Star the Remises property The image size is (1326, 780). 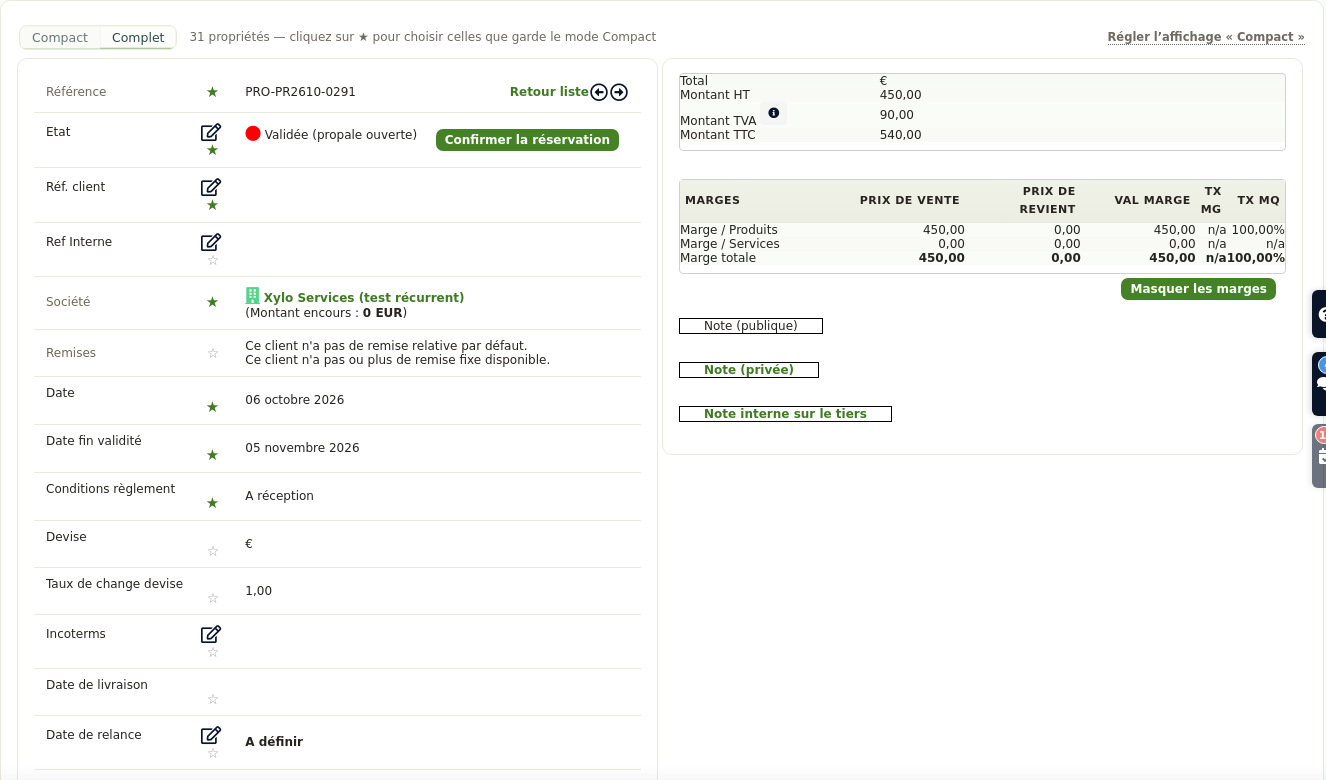coord(212,353)
